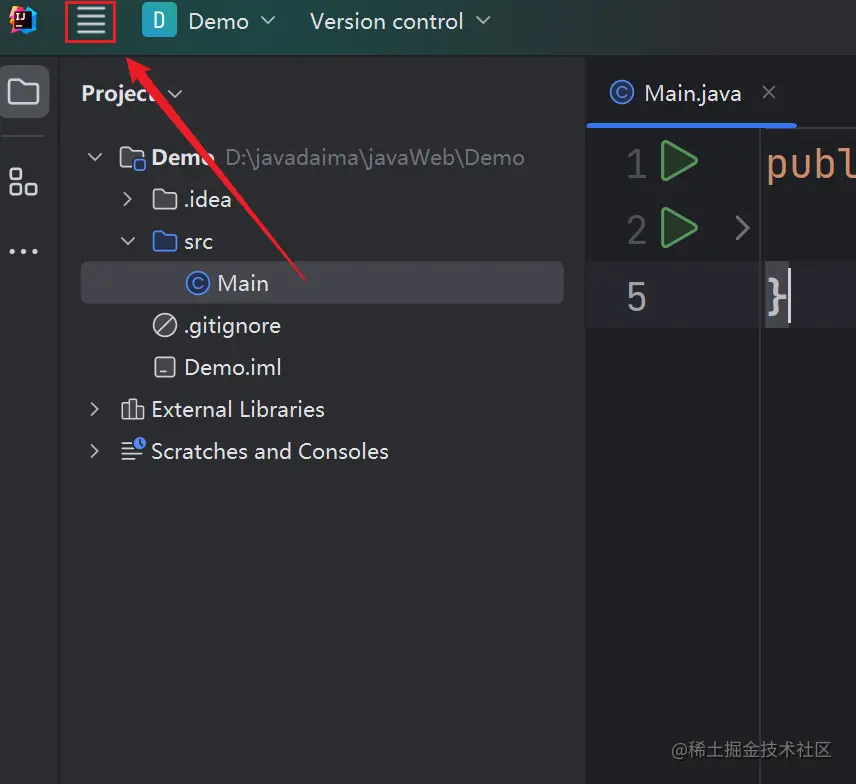Screen dimensions: 856x784
Task: Run main method from line 2 gutter arrow
Action: click(x=679, y=228)
